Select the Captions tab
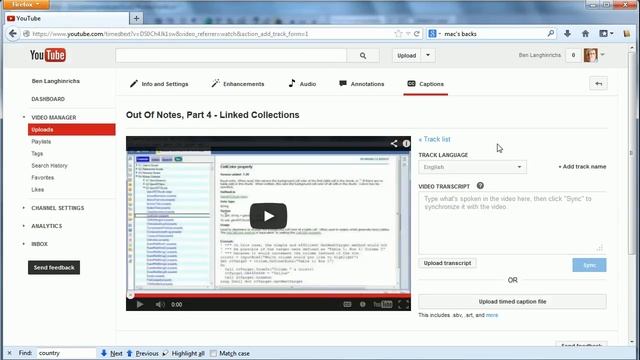The image size is (640, 360). [425, 84]
